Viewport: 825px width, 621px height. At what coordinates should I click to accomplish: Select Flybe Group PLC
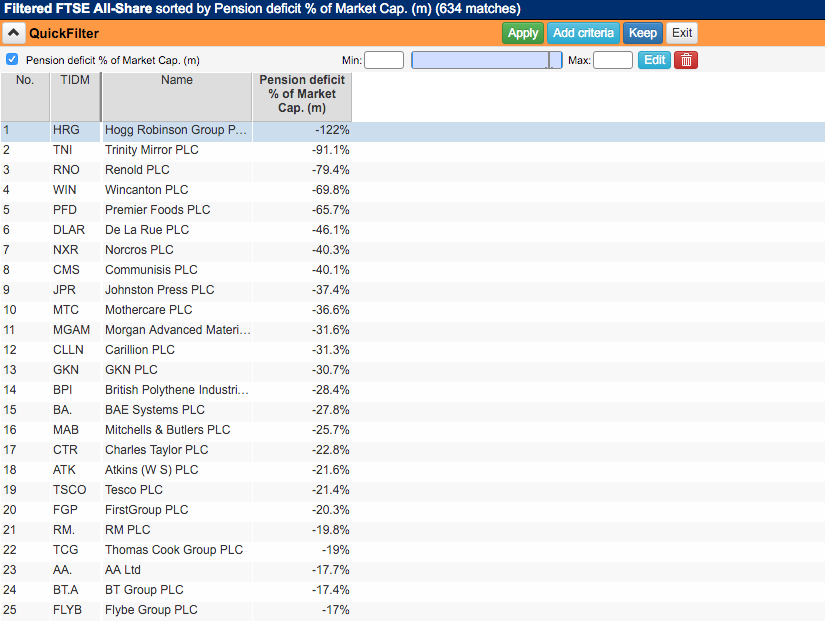151,610
